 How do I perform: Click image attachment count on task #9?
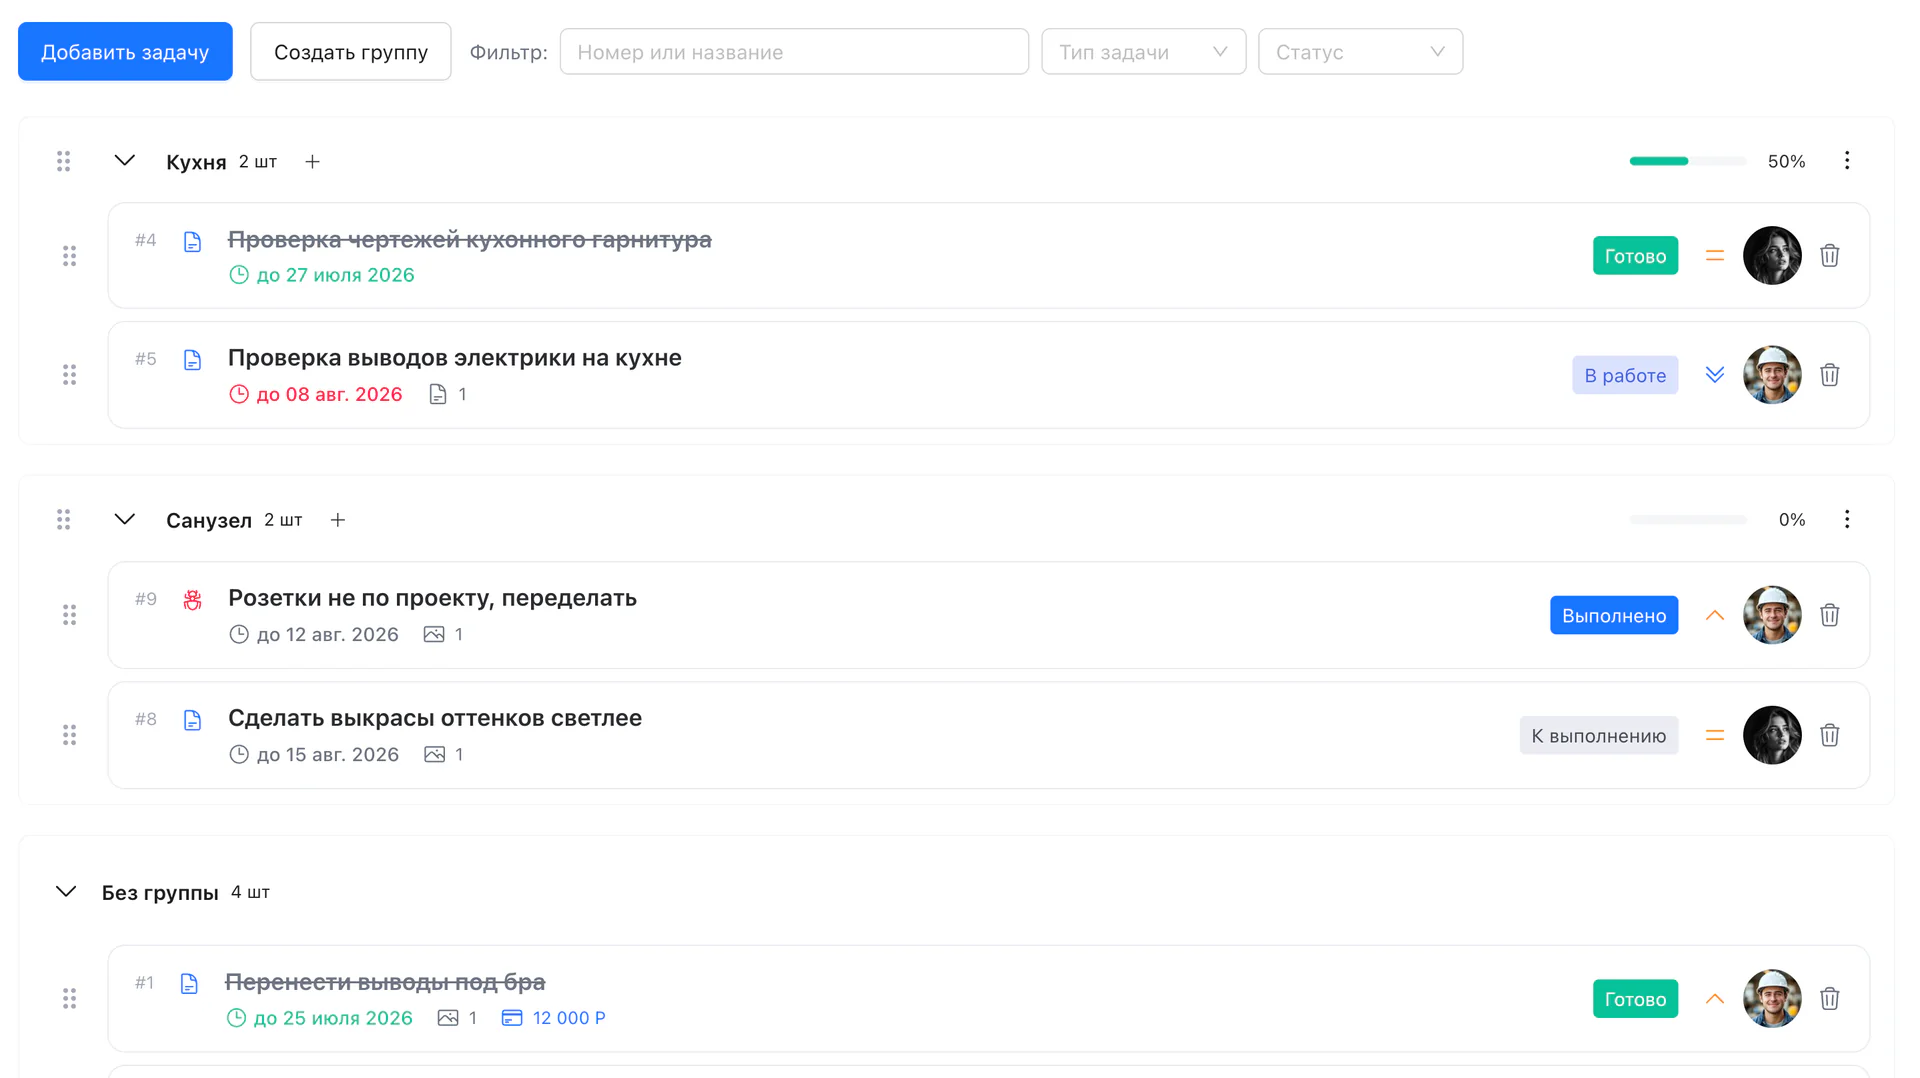(x=443, y=634)
